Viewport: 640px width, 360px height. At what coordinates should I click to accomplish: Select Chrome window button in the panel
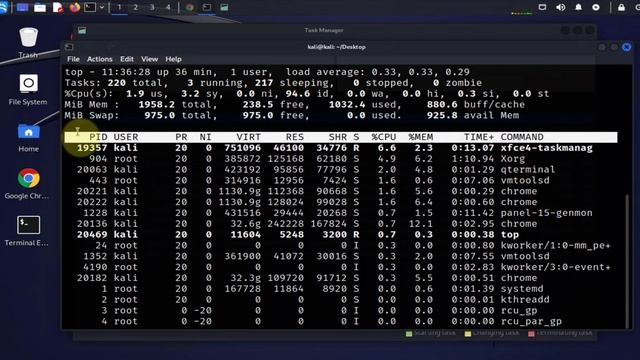tap(189, 7)
